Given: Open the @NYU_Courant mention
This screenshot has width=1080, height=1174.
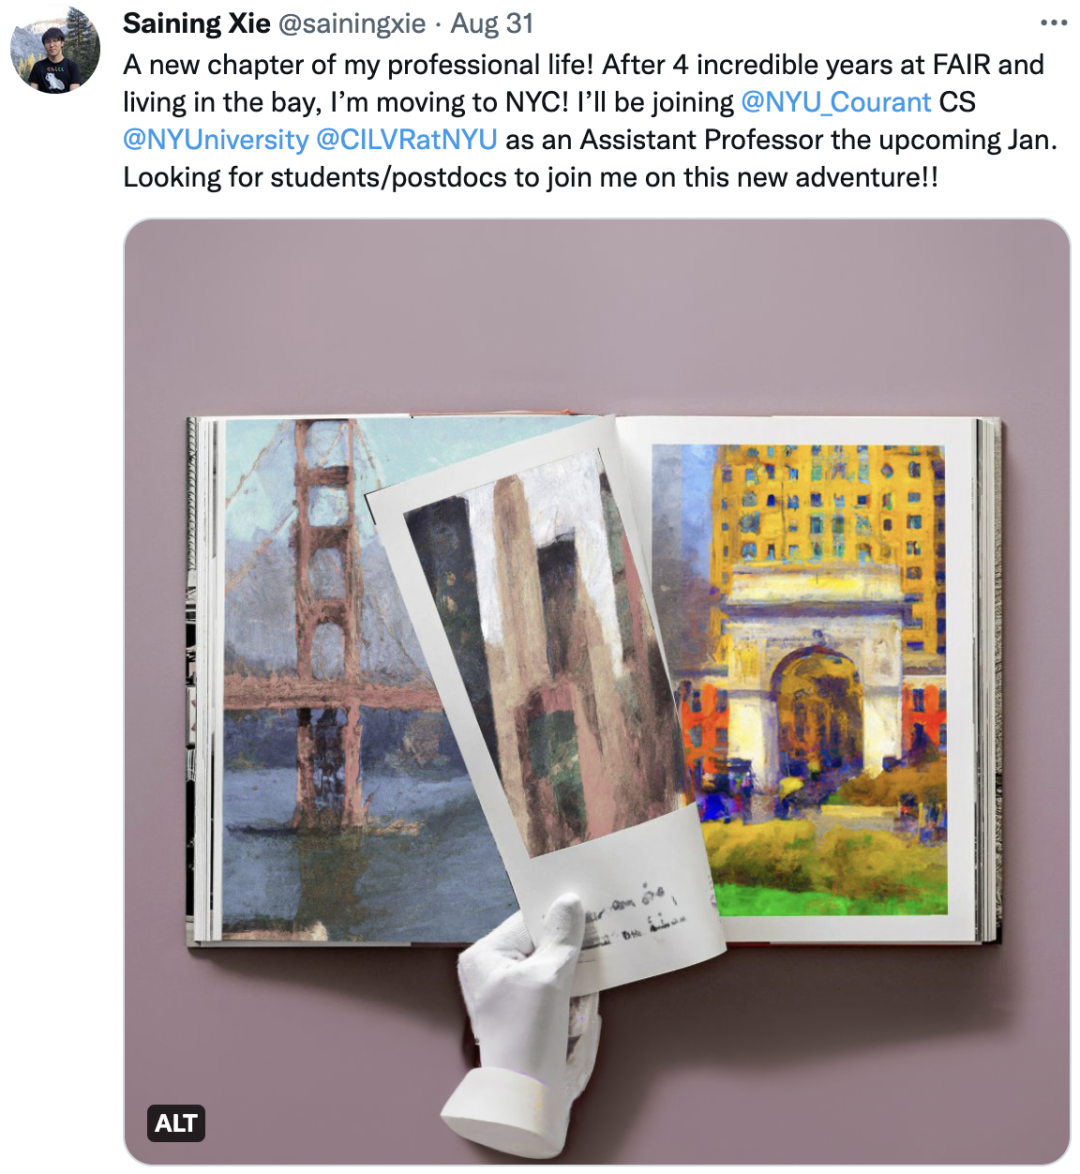Looking at the screenshot, I should [835, 102].
